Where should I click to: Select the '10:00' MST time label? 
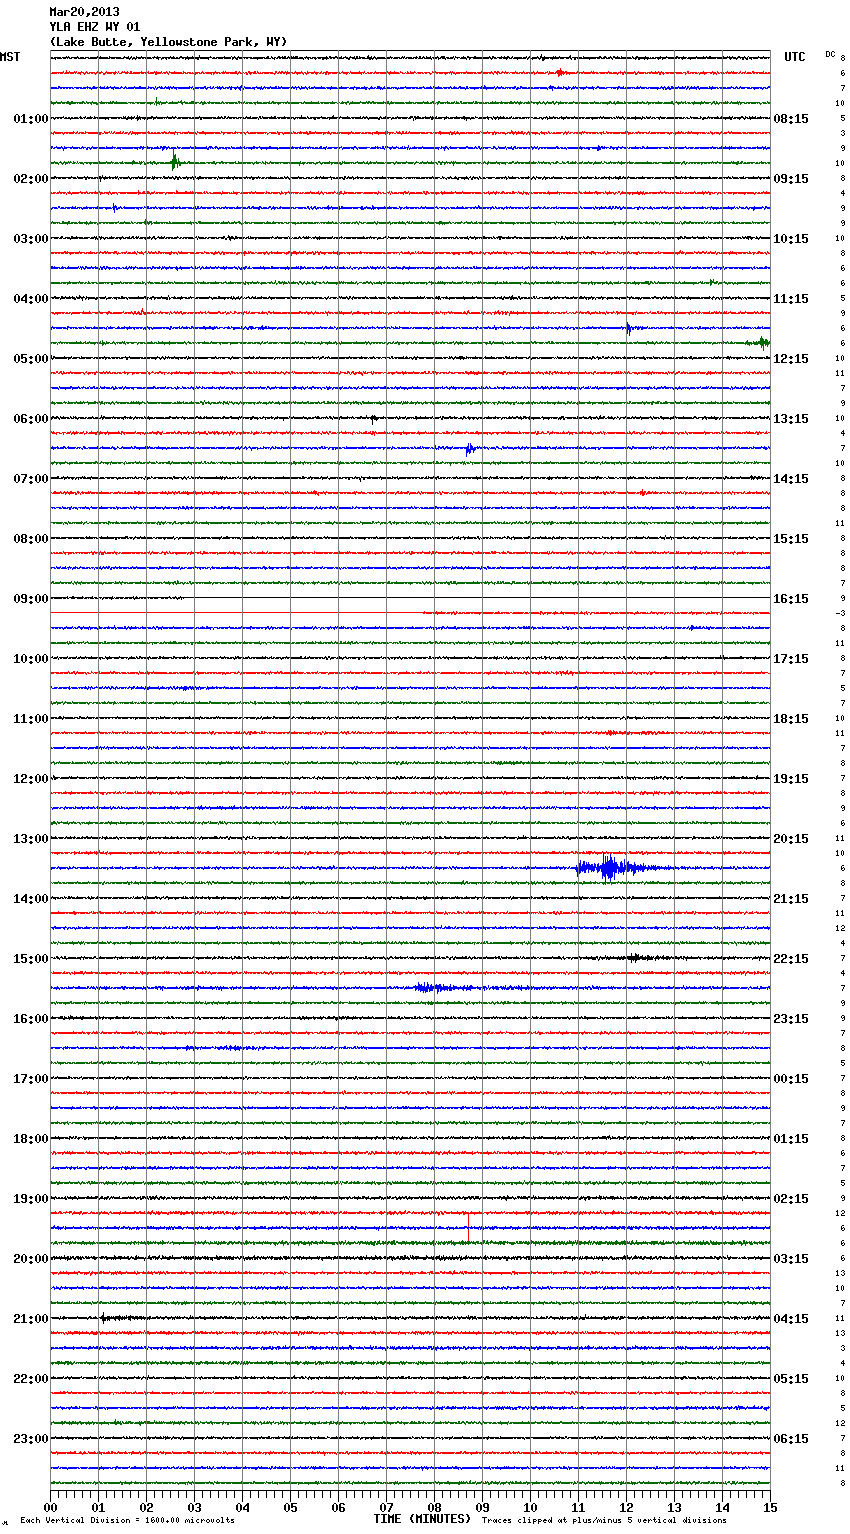tap(31, 659)
